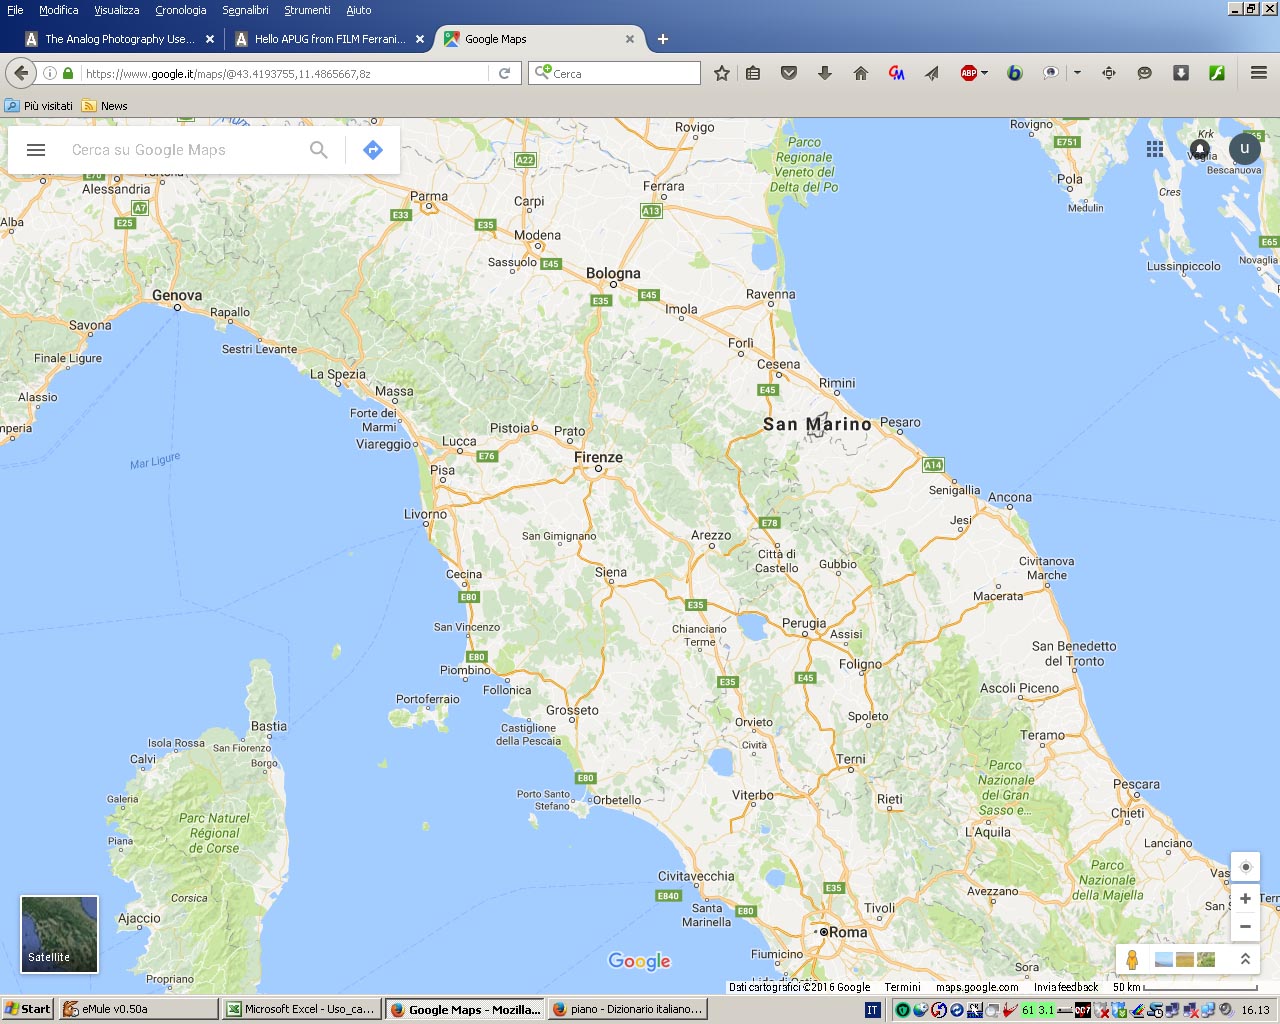The width and height of the screenshot is (1280, 1024).
Task: Select the Street View pegman
Action: (1132, 960)
